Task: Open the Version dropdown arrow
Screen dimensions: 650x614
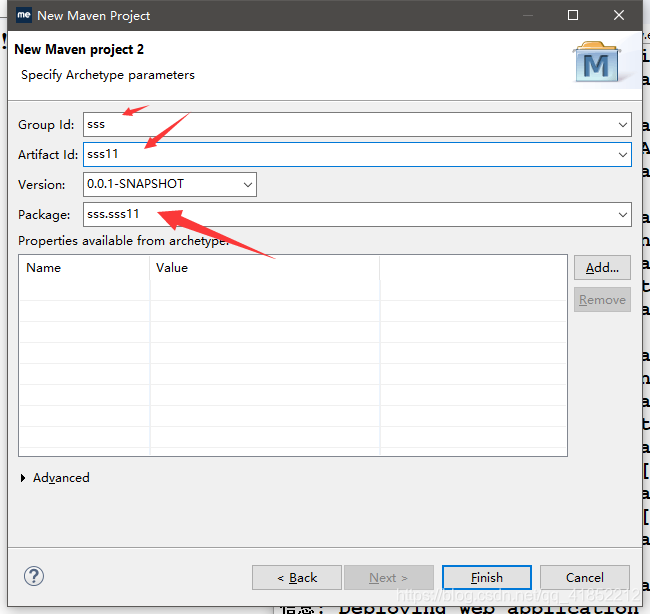Action: click(247, 184)
